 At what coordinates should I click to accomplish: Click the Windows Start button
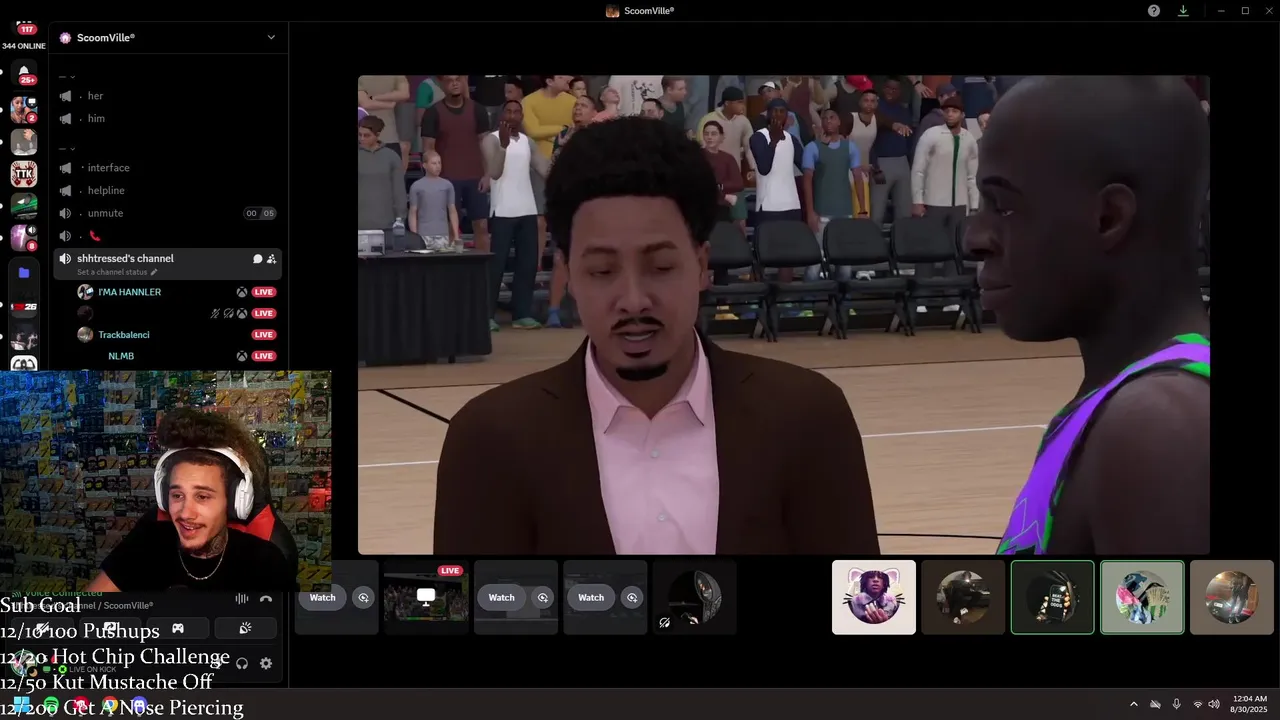click(21, 705)
